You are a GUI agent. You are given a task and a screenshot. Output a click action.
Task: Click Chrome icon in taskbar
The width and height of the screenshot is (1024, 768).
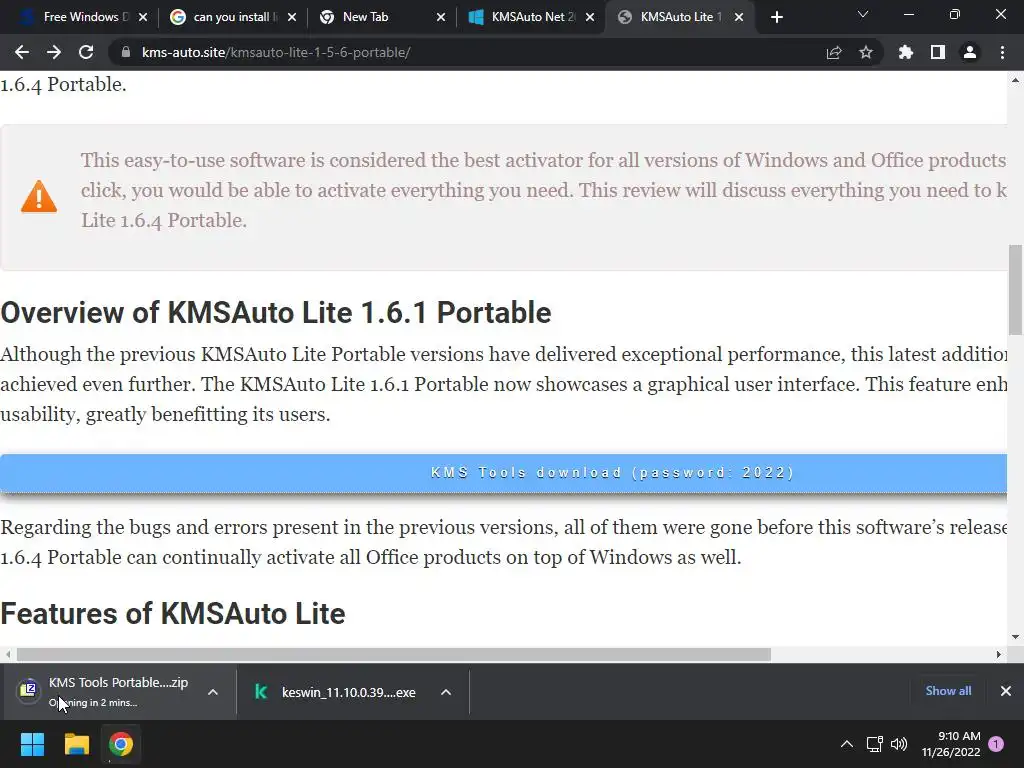121,744
